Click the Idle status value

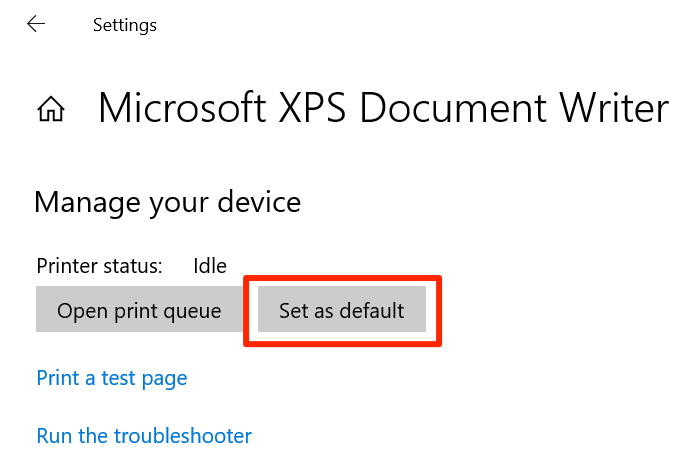210,266
